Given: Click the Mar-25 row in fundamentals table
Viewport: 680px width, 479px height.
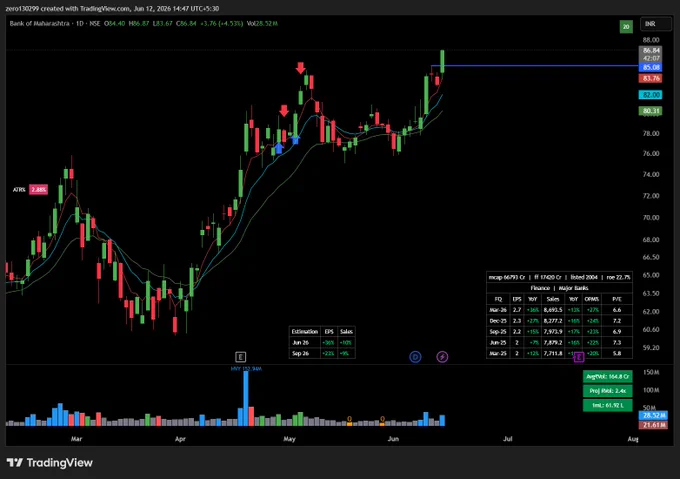Looking at the screenshot, I should pyautogui.click(x=559, y=353).
